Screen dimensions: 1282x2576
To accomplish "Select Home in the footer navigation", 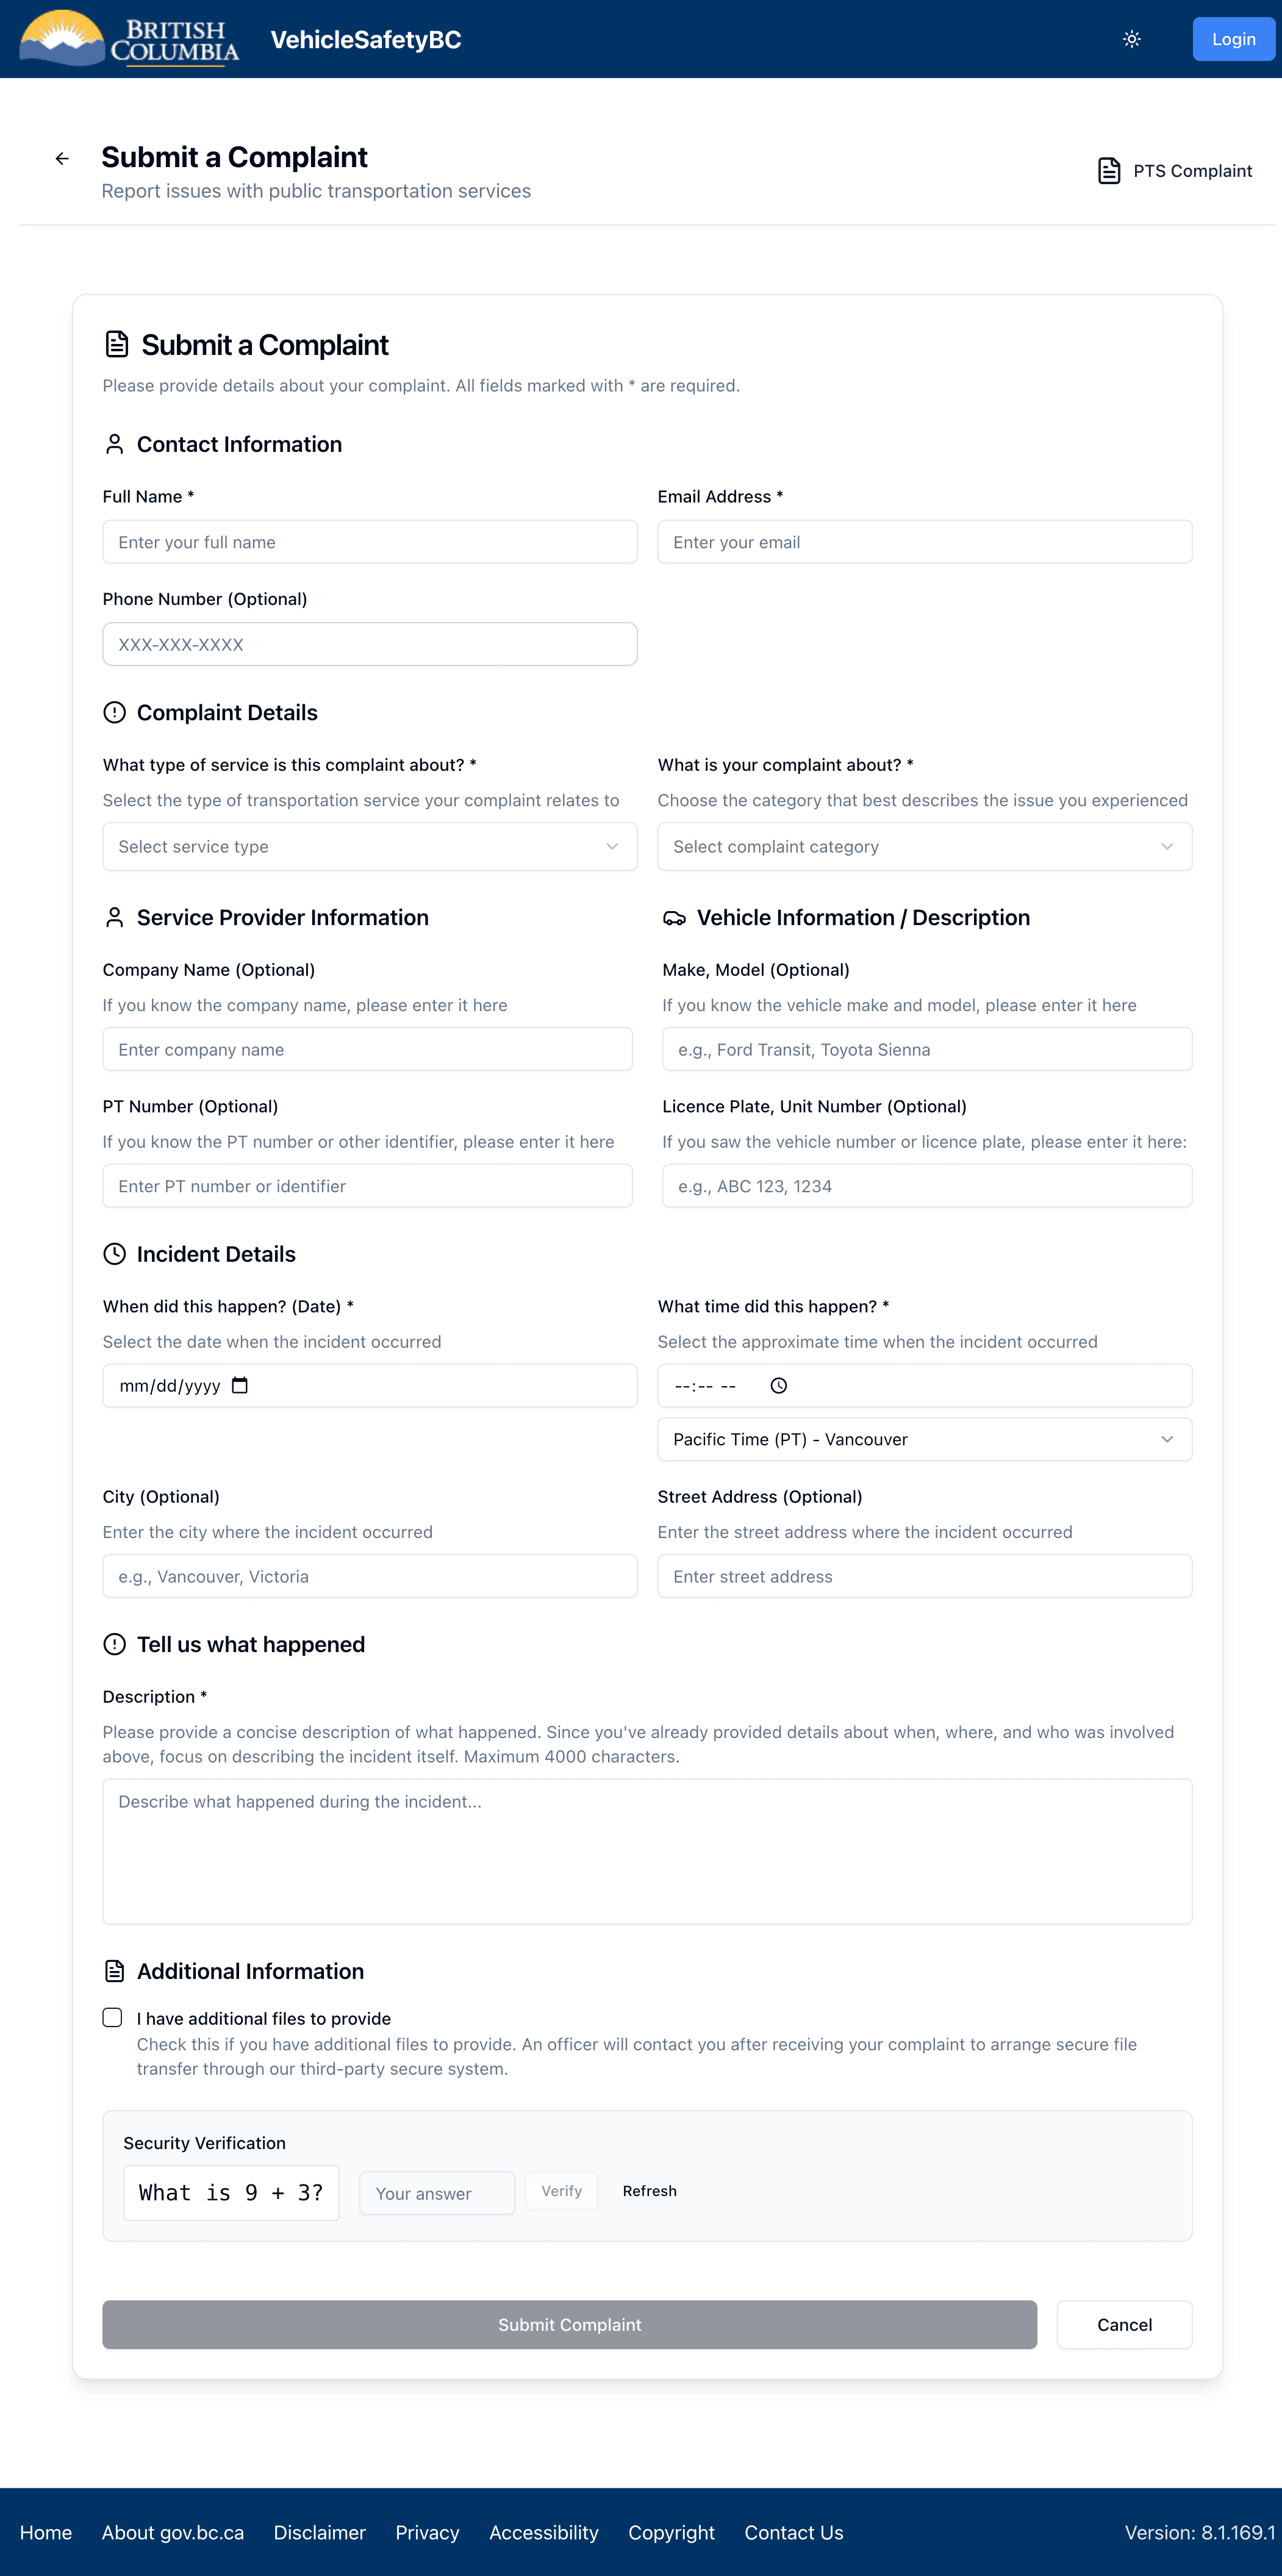I will click(46, 2532).
